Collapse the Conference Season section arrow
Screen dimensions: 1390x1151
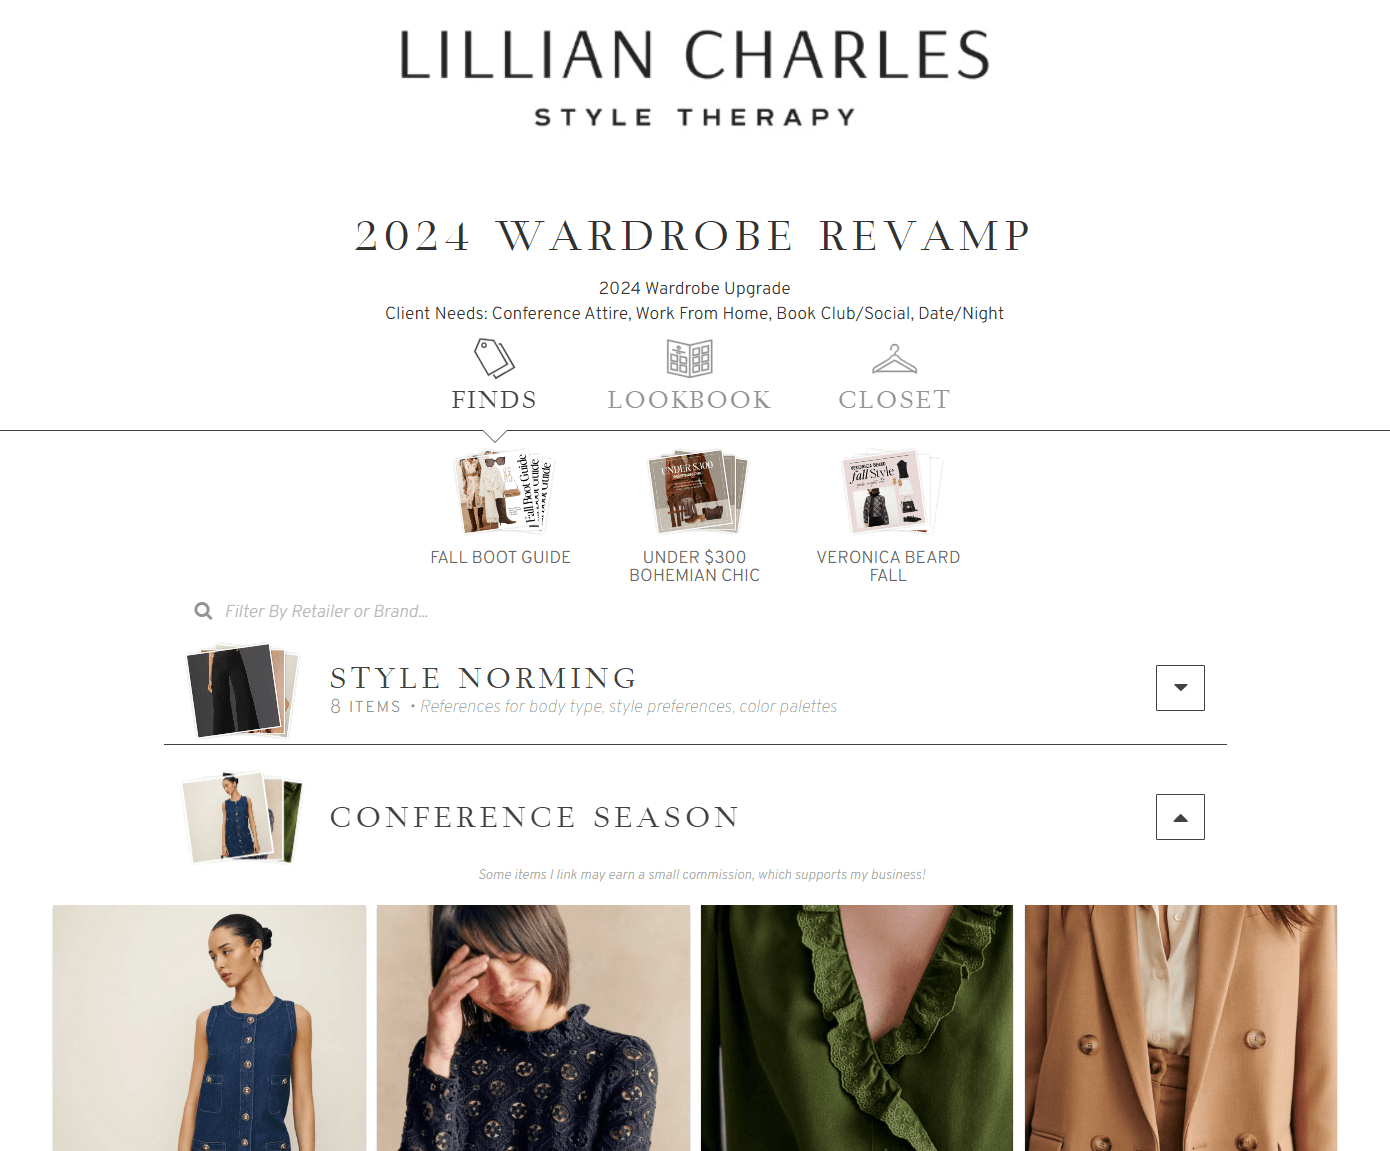click(x=1180, y=817)
